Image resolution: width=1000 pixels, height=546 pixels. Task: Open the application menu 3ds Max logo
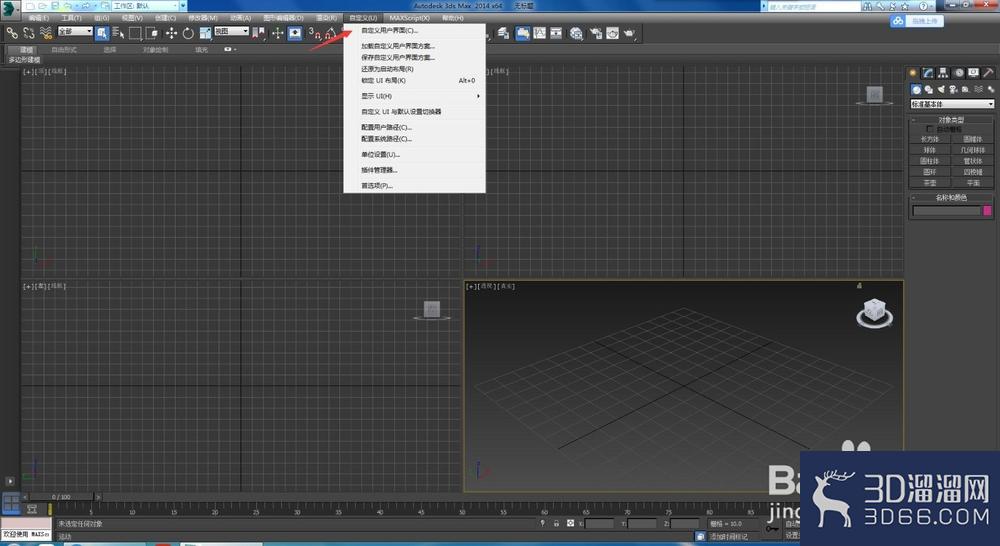click(x=9, y=9)
